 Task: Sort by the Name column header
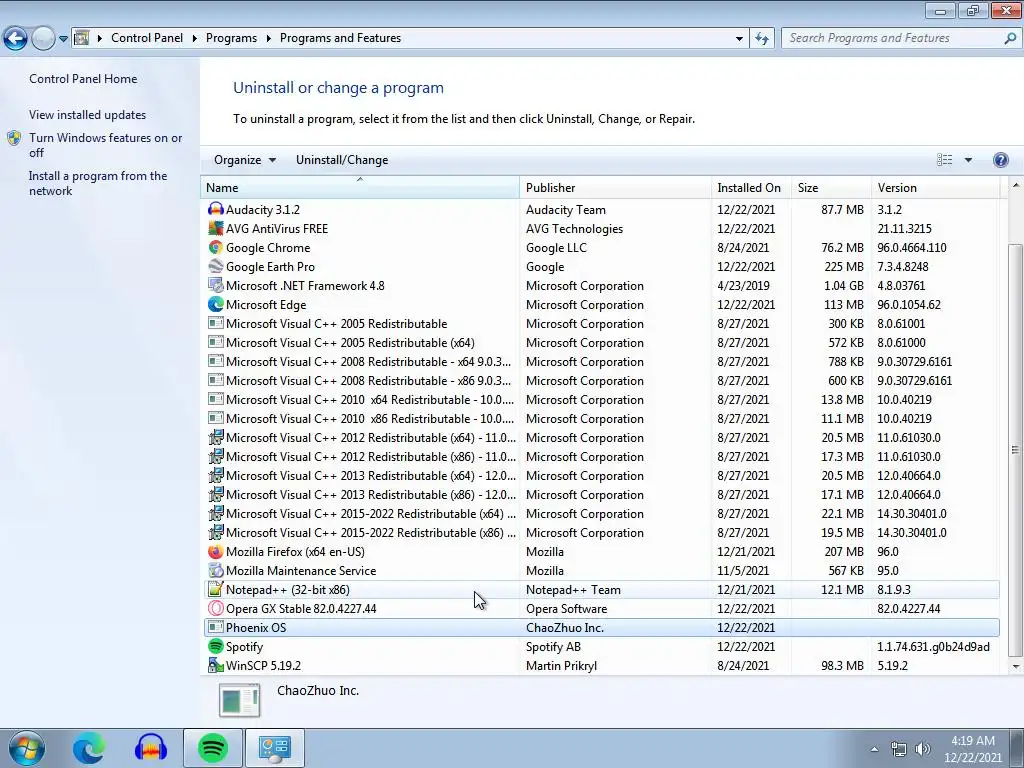point(360,187)
